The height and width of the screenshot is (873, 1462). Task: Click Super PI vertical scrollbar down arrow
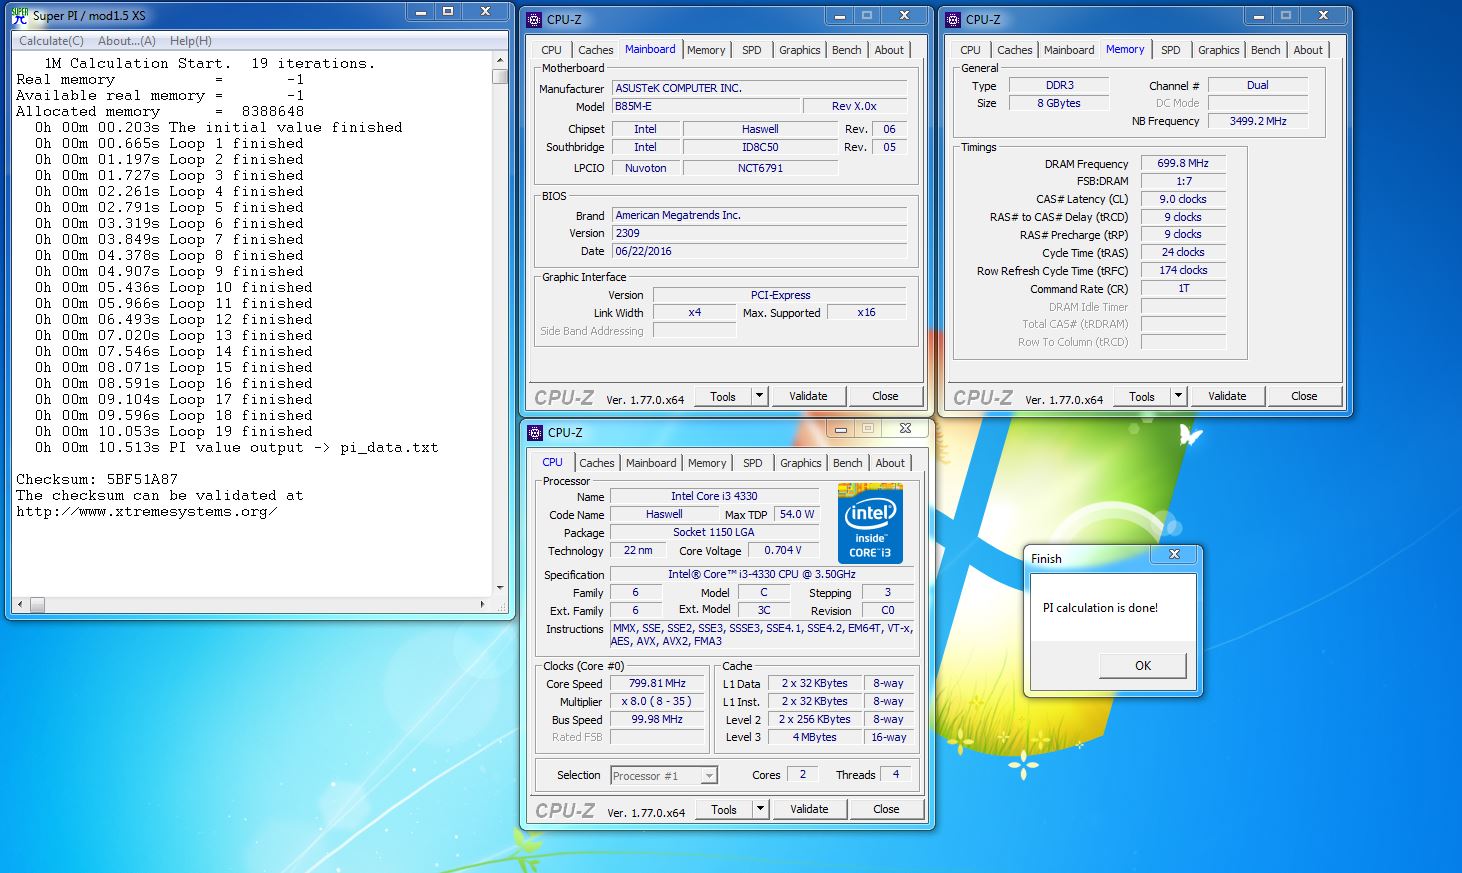click(500, 589)
